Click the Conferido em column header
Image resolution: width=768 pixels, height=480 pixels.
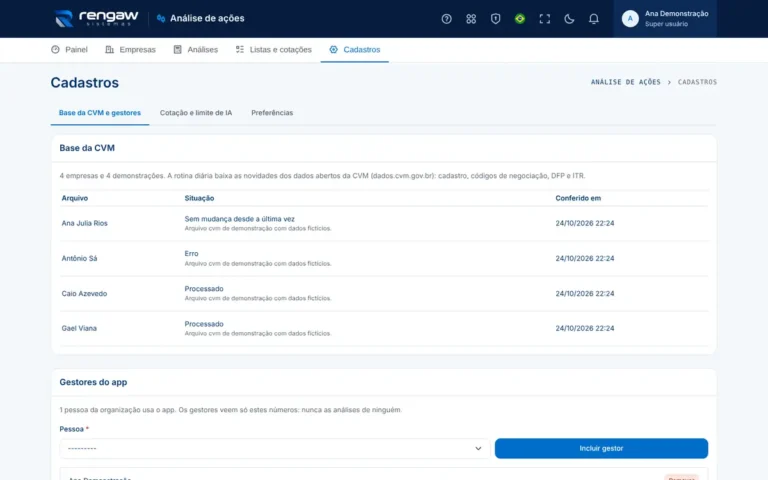[578, 198]
